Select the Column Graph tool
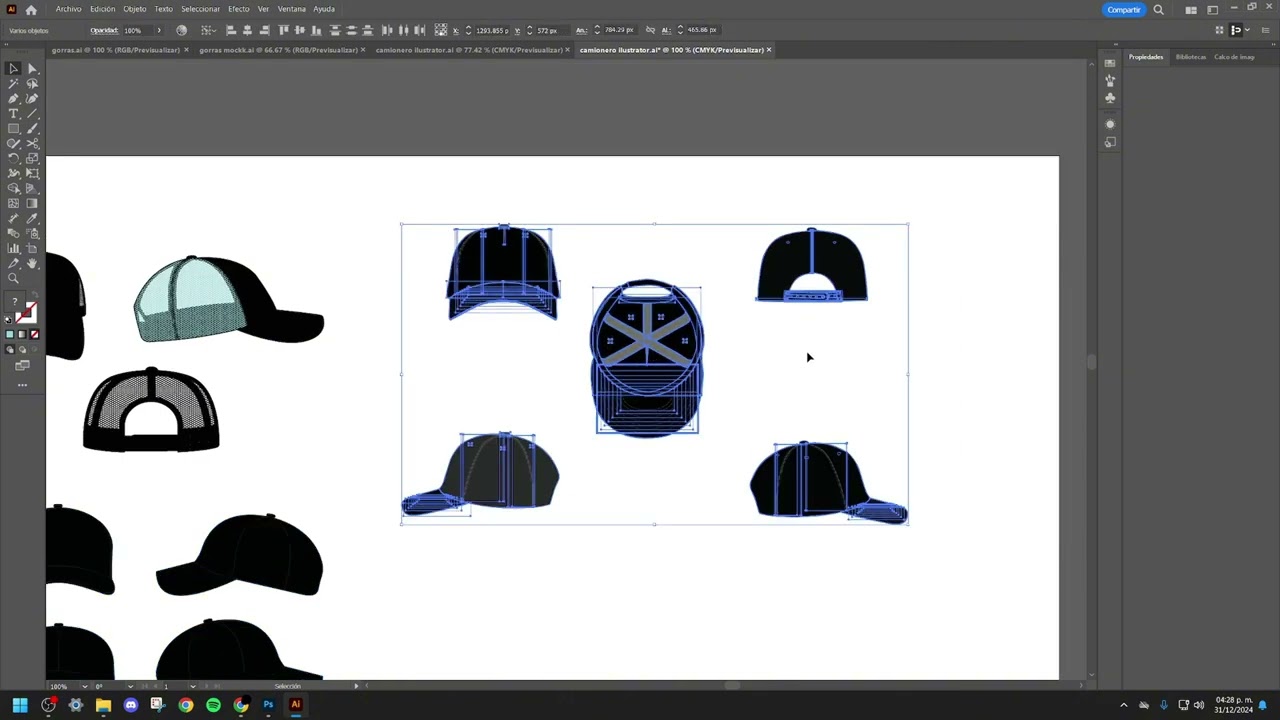Screen dimensions: 1280x720 13,248
